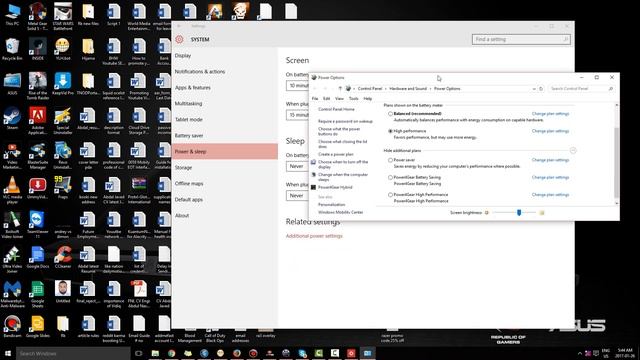Click the Screen brightness slider thumb
The height and width of the screenshot is (360, 640).
(x=519, y=213)
